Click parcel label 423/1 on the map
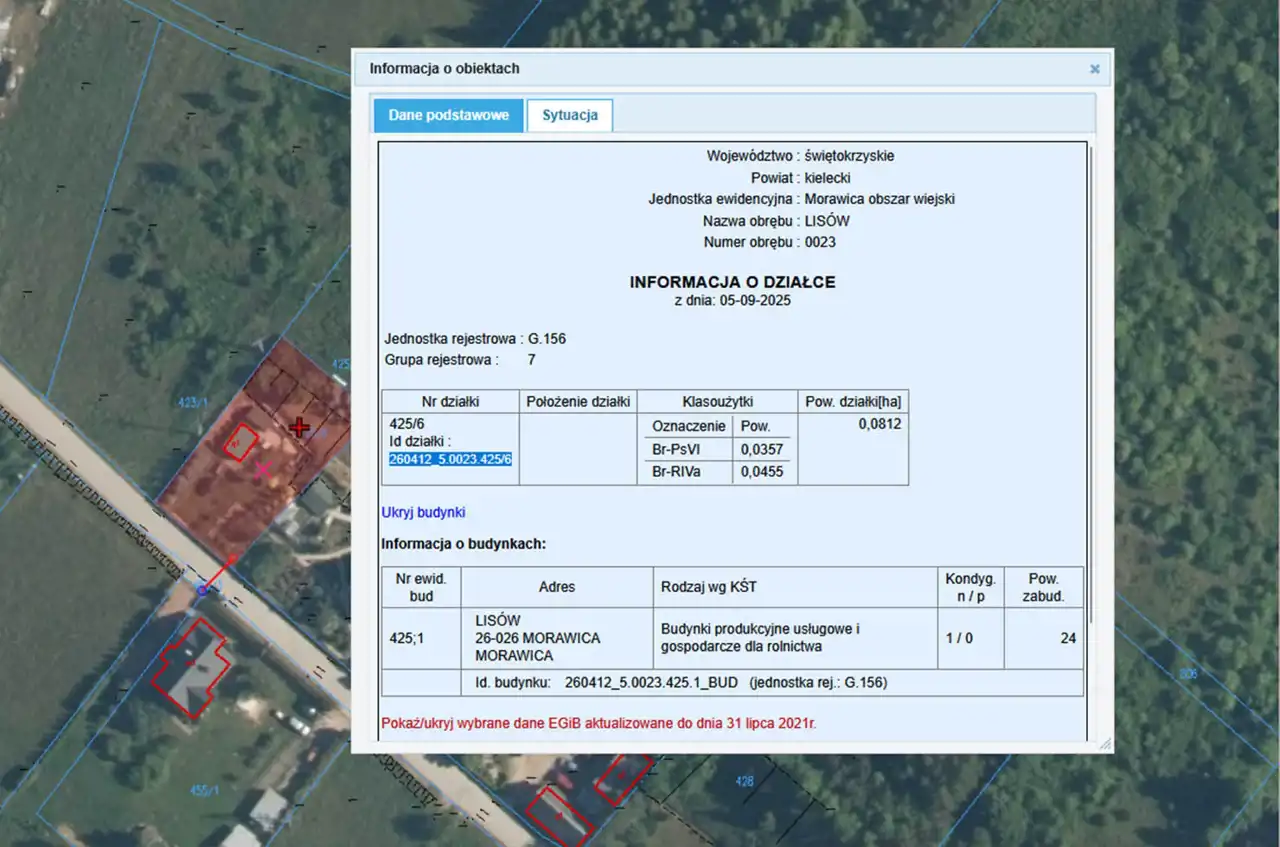Screen dimensions: 1280x847 (x=192, y=404)
